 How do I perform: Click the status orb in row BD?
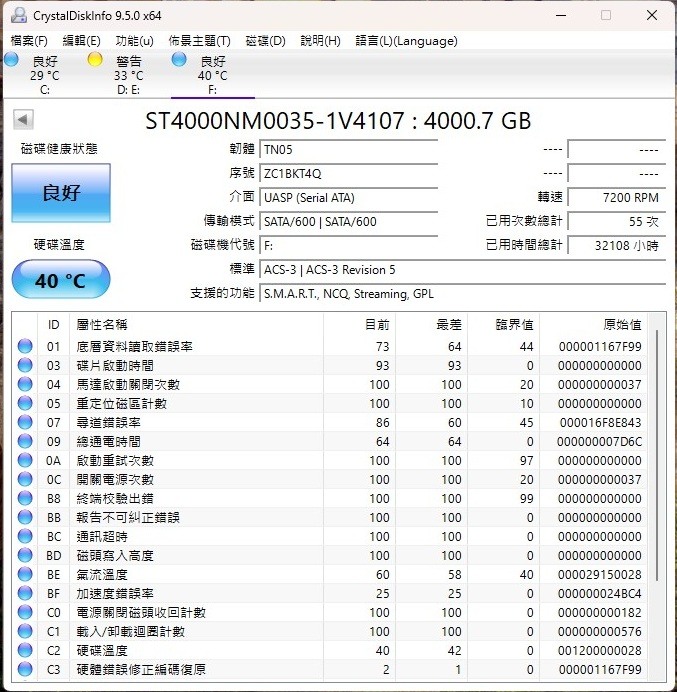[x=25, y=555]
